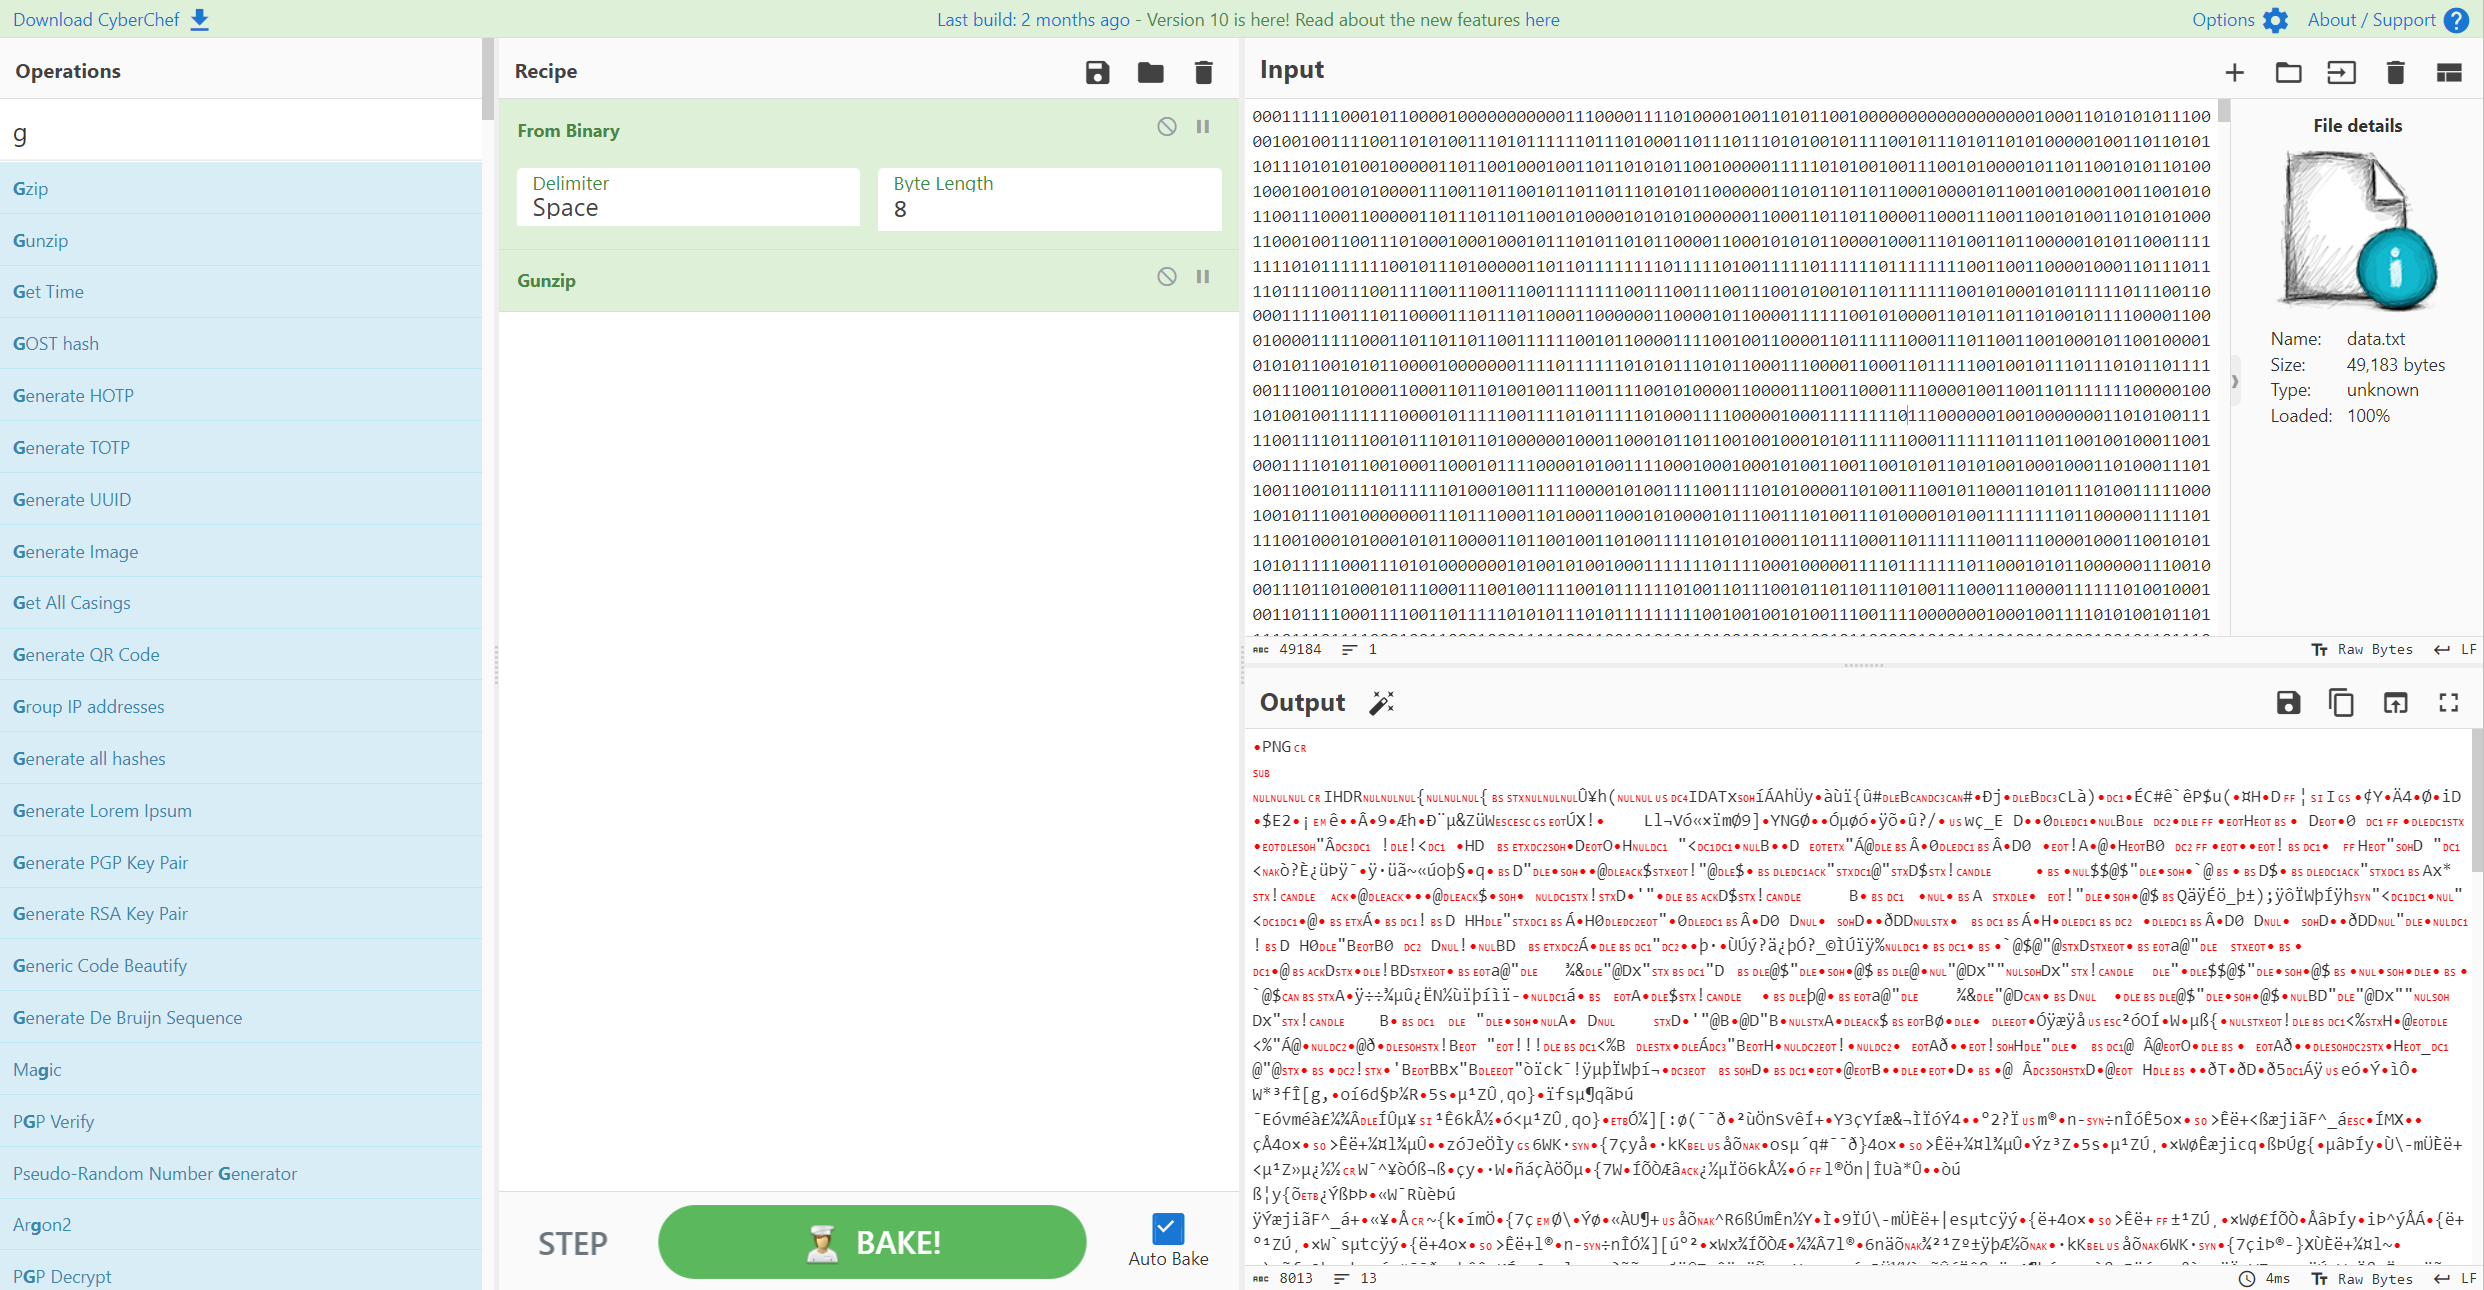Disable the From Binary operation
Image resolution: width=2484 pixels, height=1290 pixels.
(x=1166, y=127)
